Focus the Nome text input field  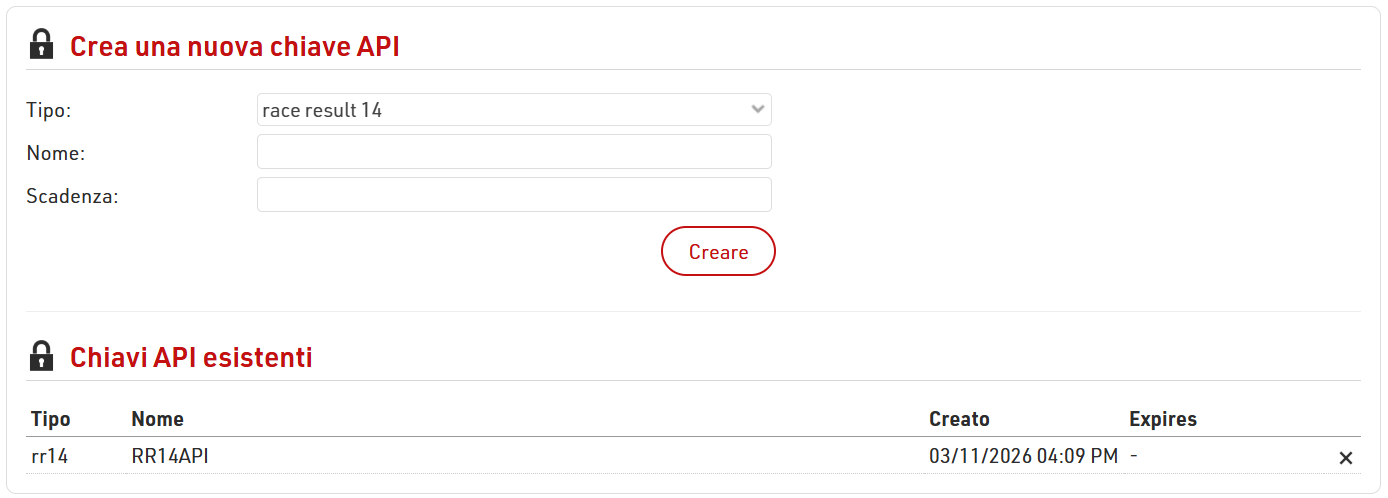click(514, 152)
